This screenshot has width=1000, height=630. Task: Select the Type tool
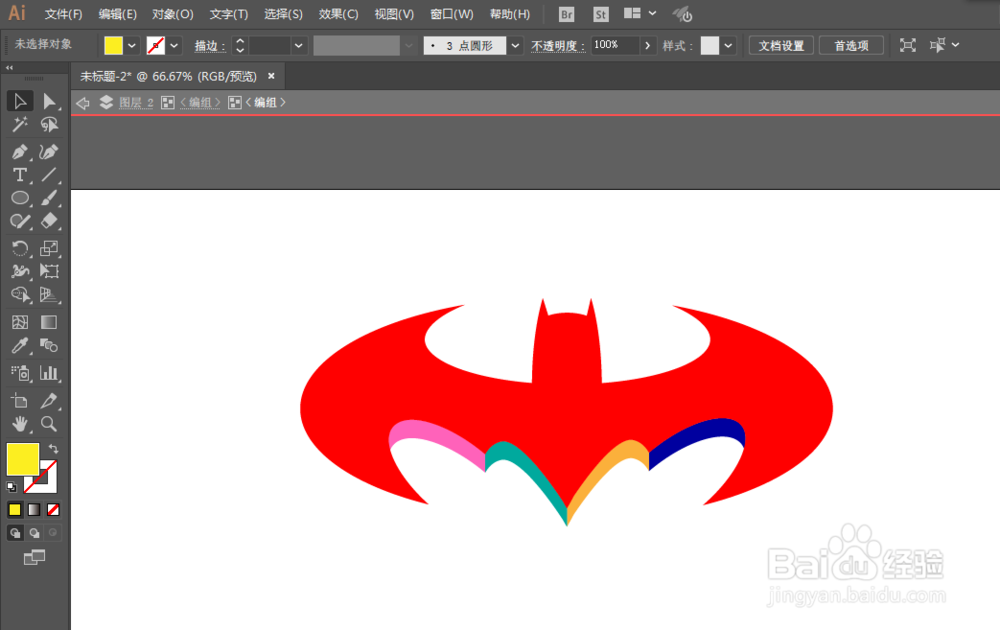click(x=20, y=174)
